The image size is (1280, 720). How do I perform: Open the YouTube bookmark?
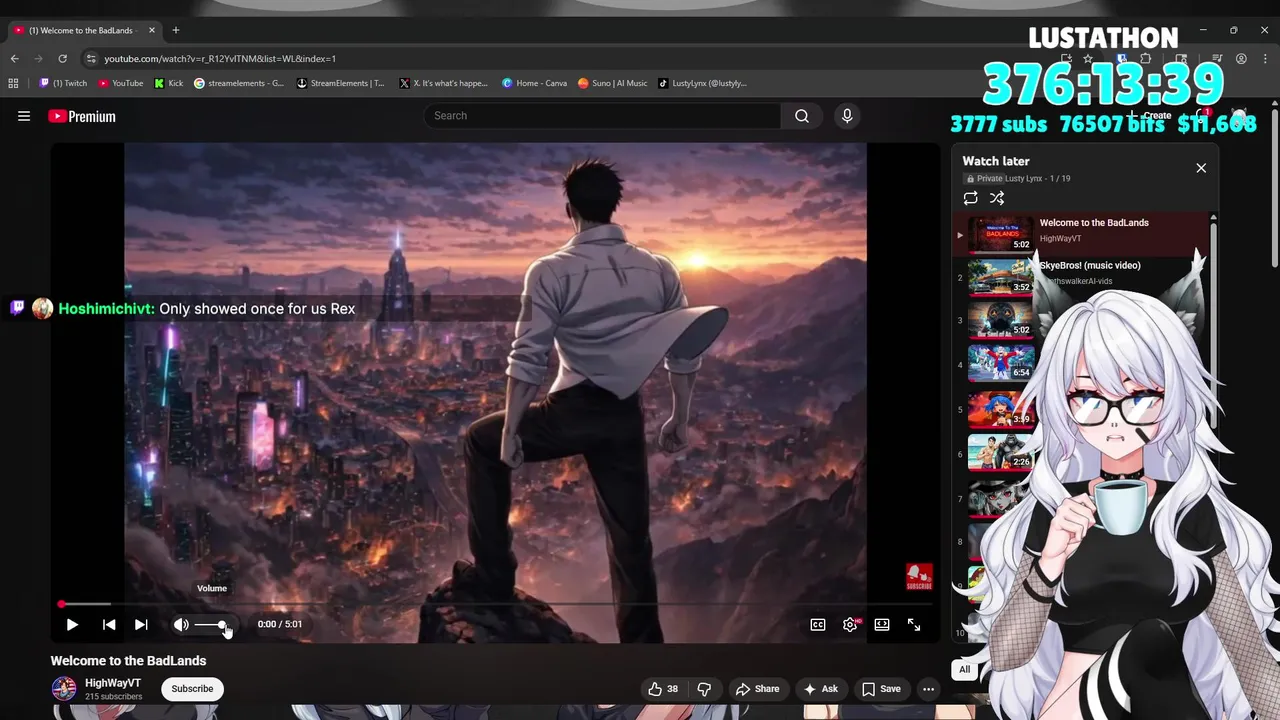coord(121,83)
